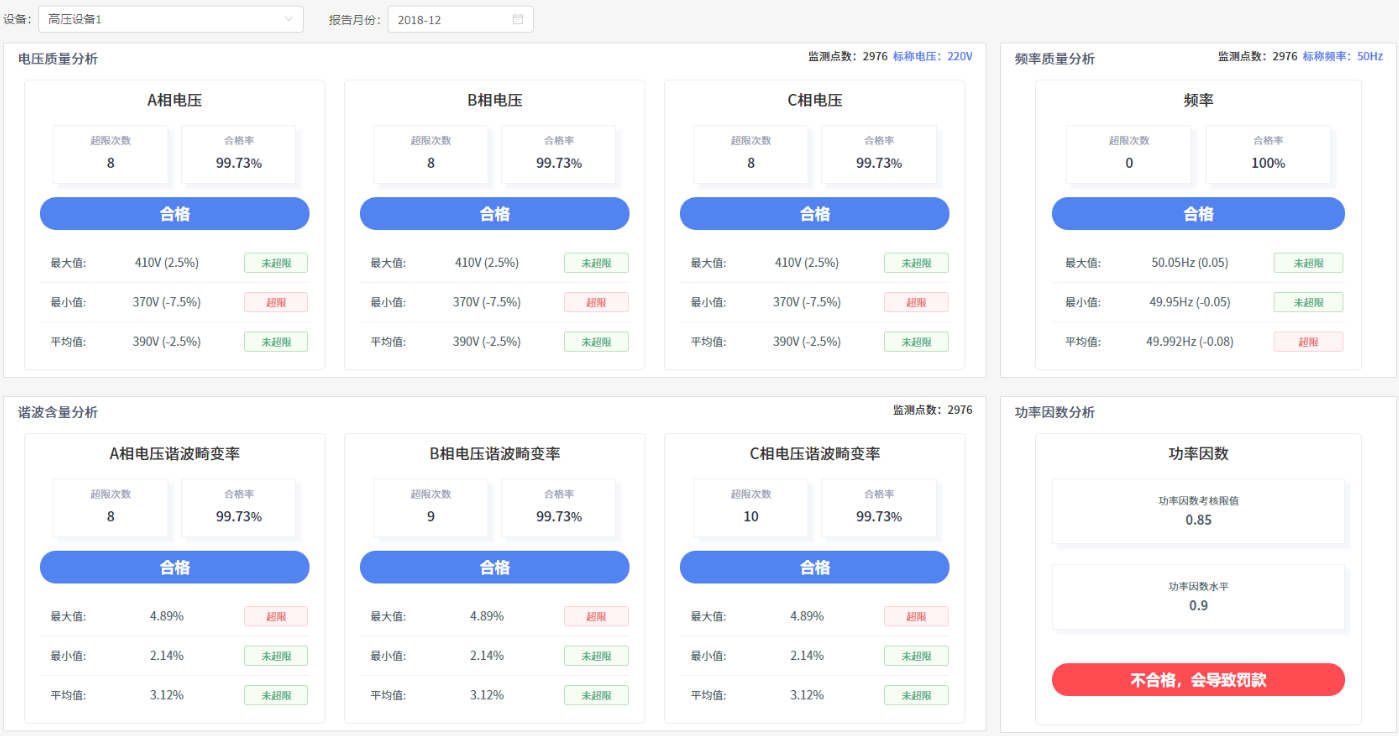Click the calendar icon in month picker

(x=518, y=19)
